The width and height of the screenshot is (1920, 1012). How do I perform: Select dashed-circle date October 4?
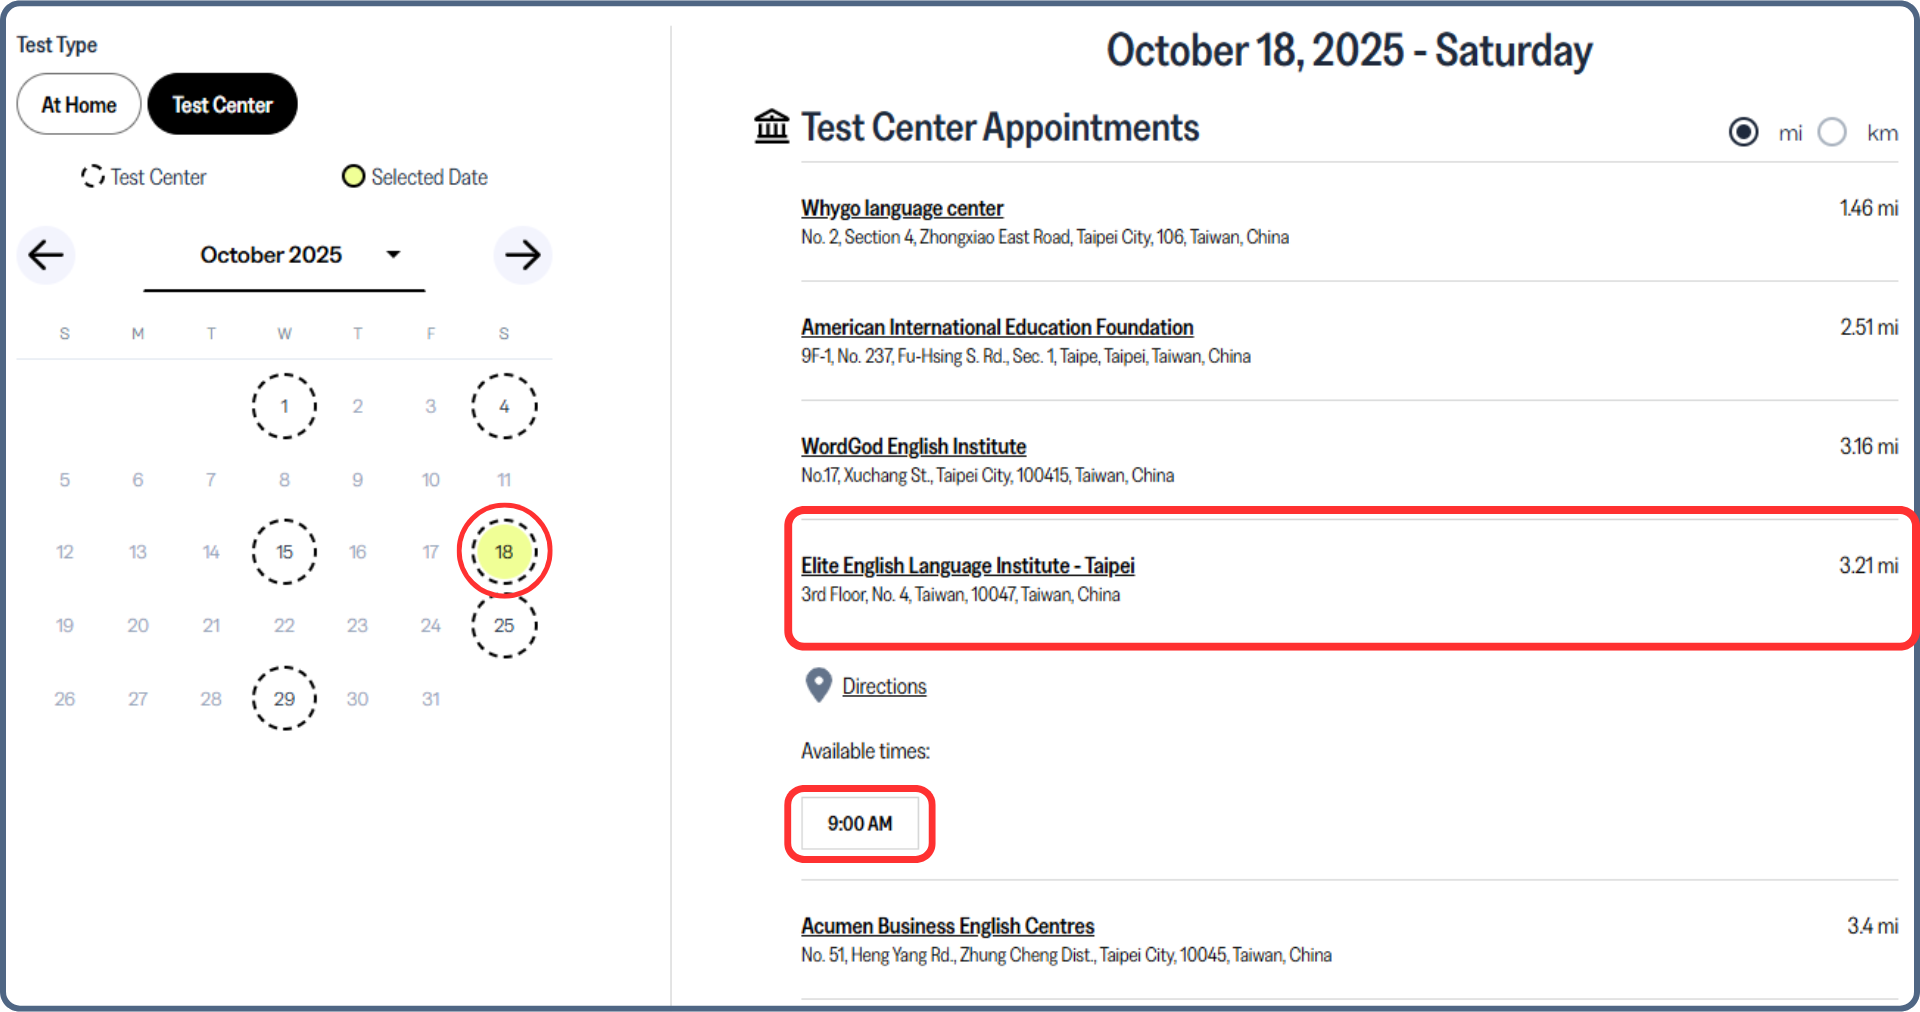tap(504, 406)
